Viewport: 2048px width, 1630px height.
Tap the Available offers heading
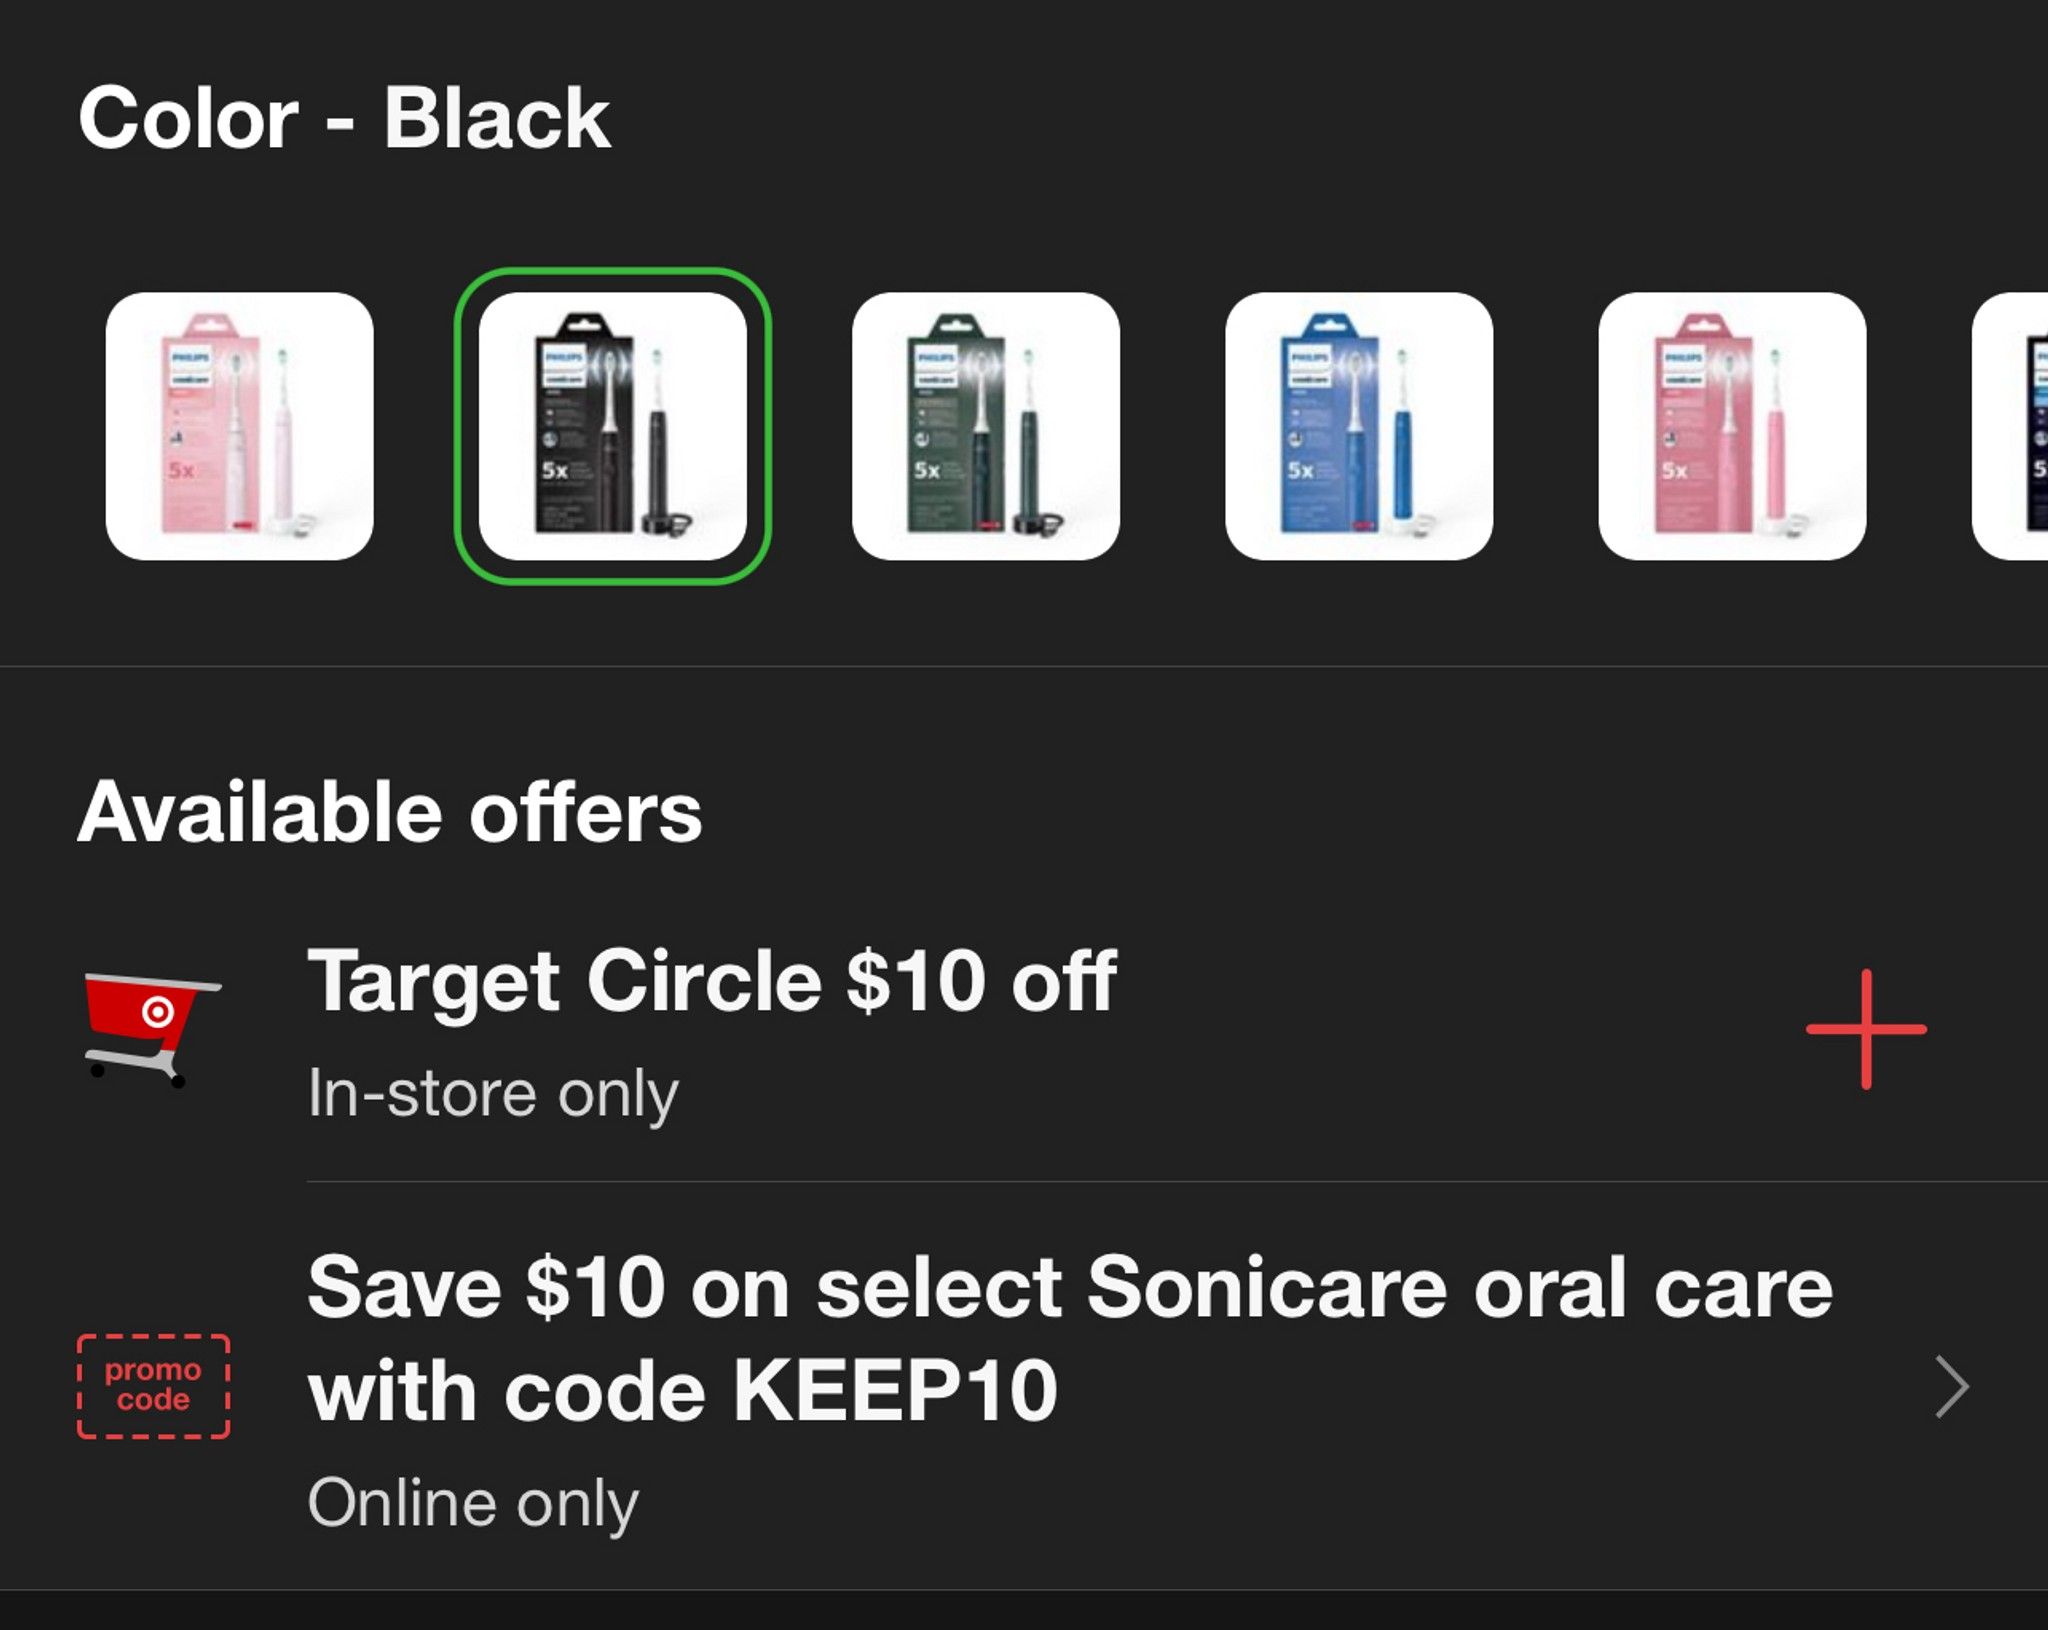(x=390, y=812)
